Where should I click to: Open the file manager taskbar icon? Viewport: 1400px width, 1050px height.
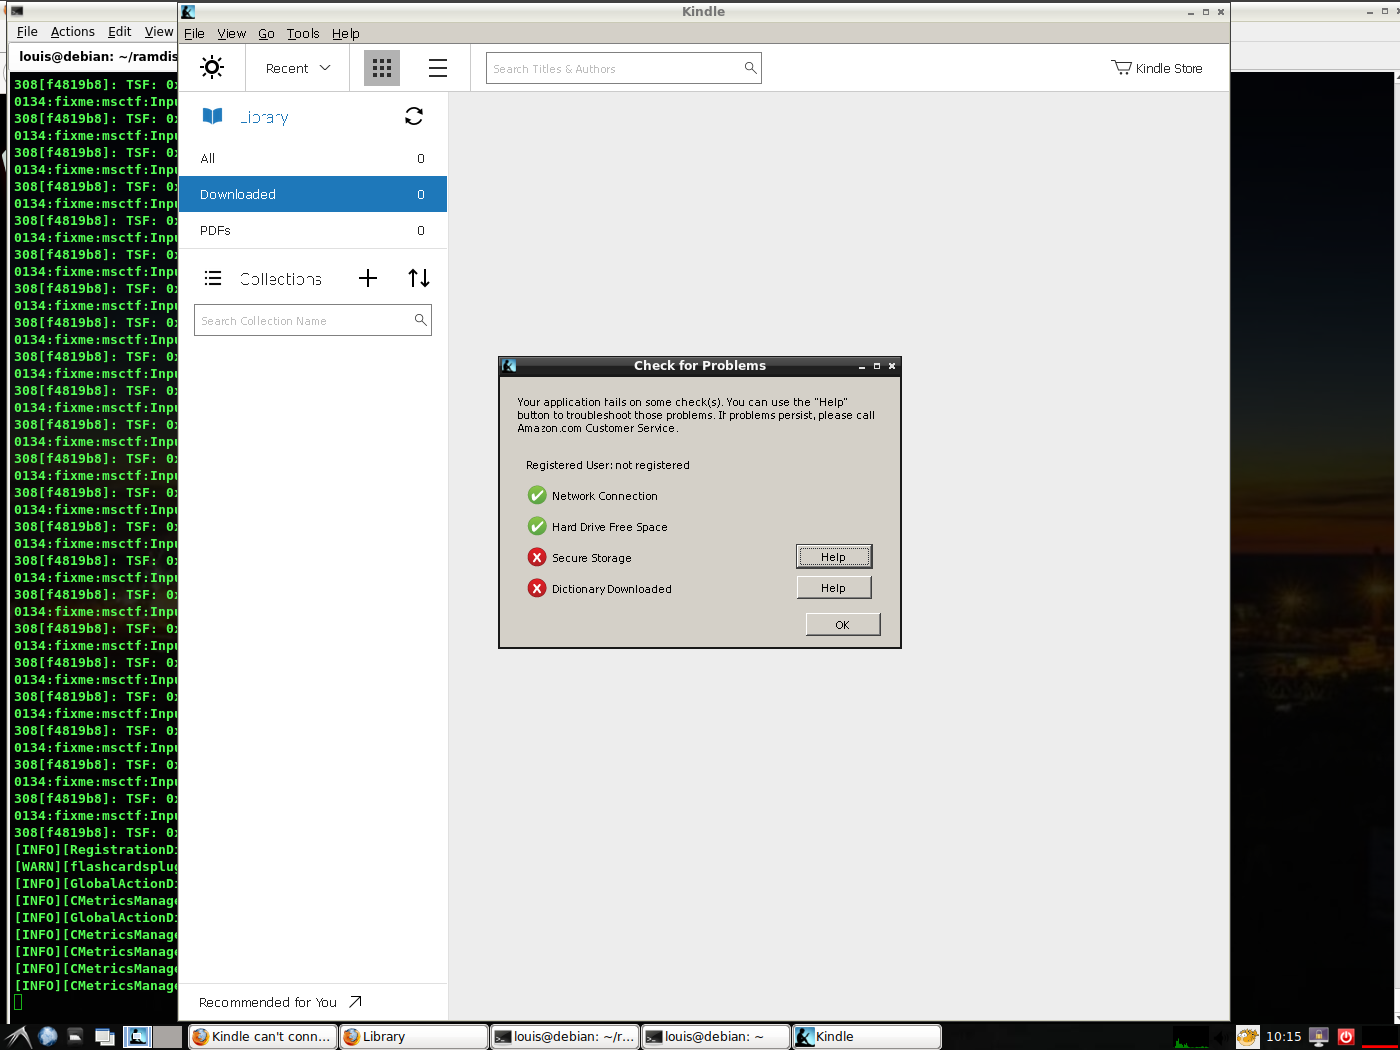coord(75,1037)
